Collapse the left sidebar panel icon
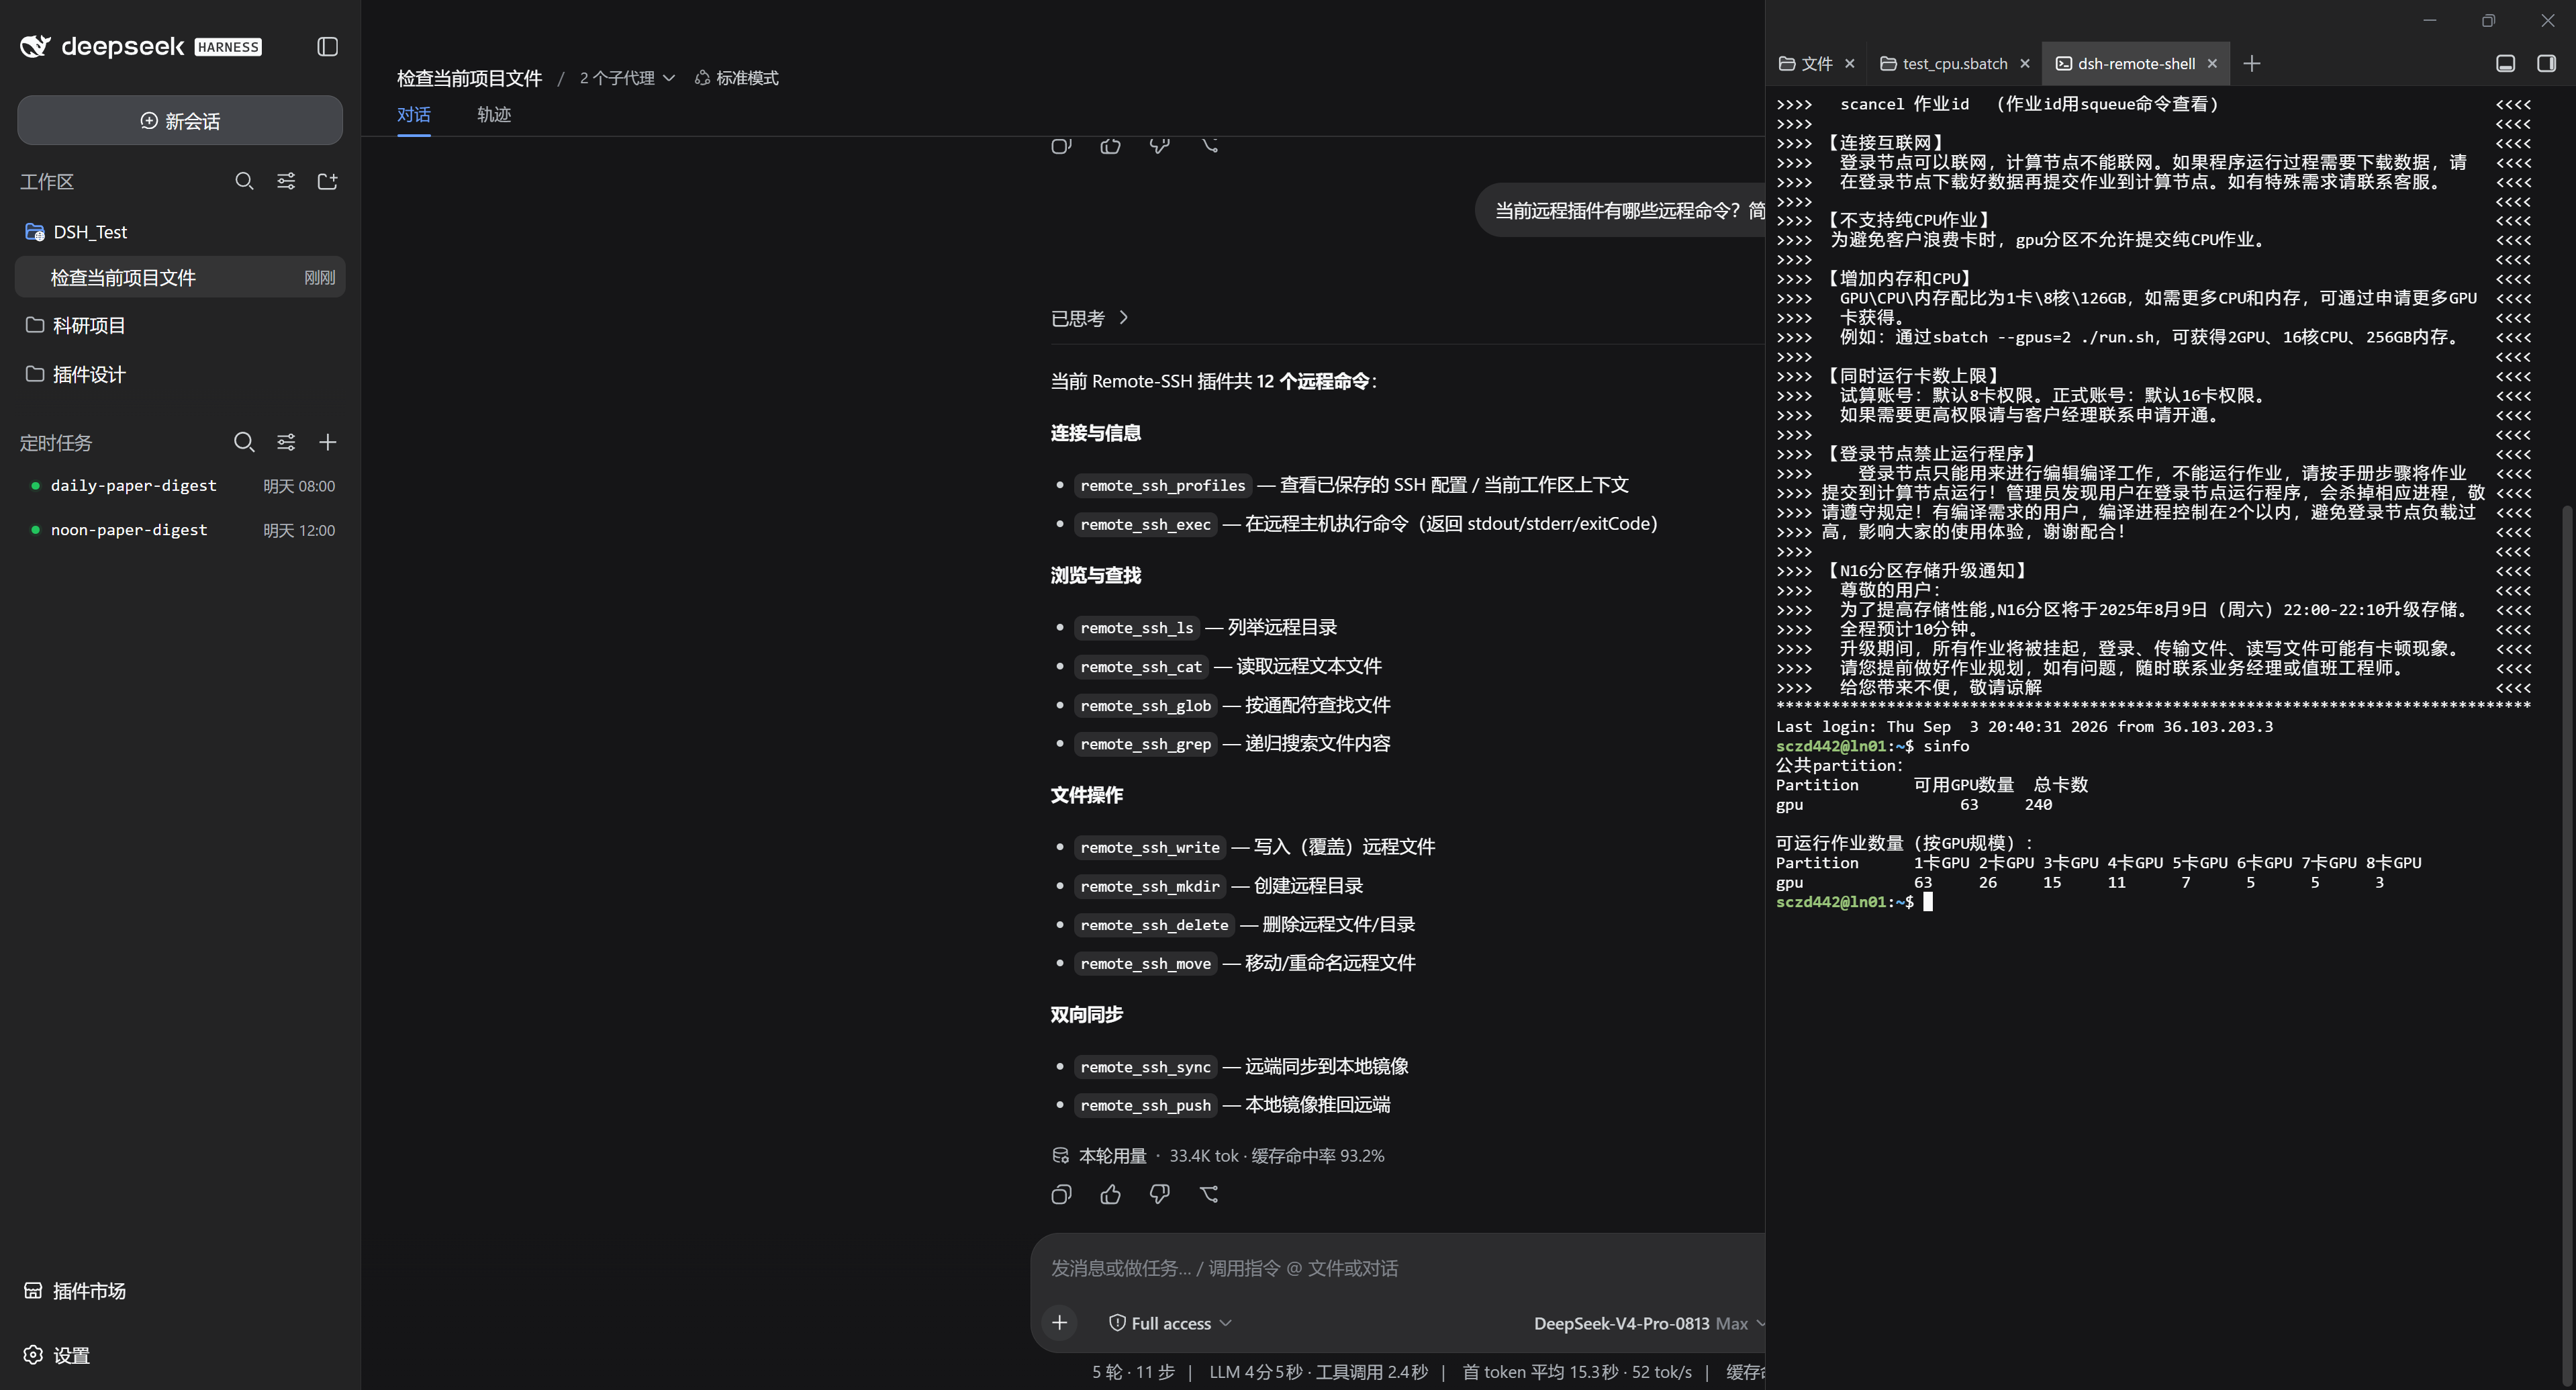Image resolution: width=2576 pixels, height=1390 pixels. pyautogui.click(x=327, y=47)
